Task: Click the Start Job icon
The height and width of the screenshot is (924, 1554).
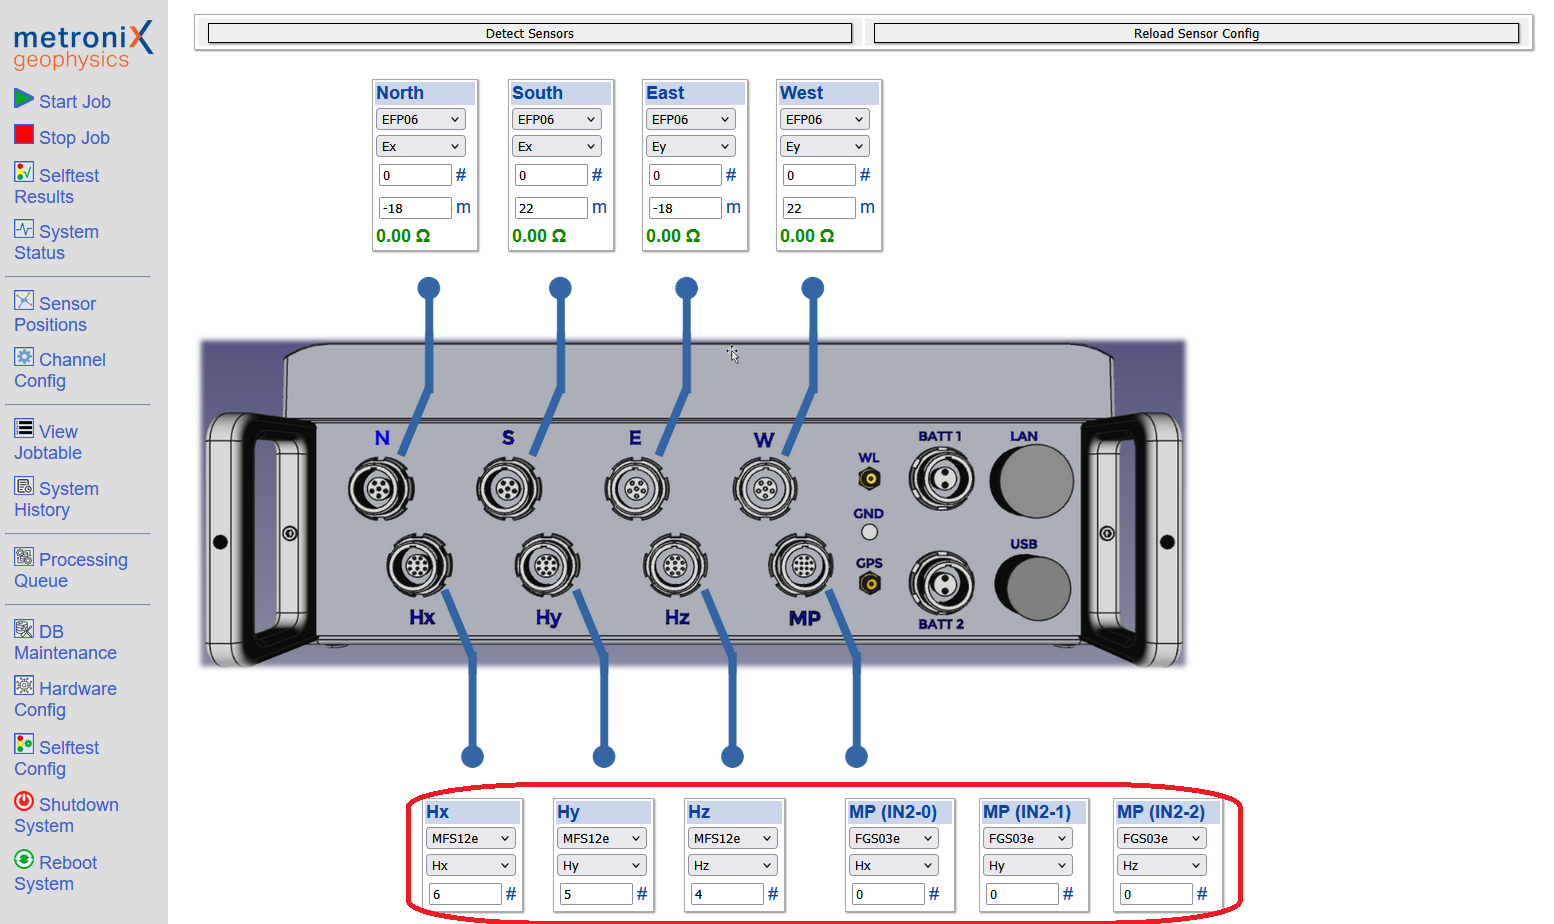Action: (24, 100)
